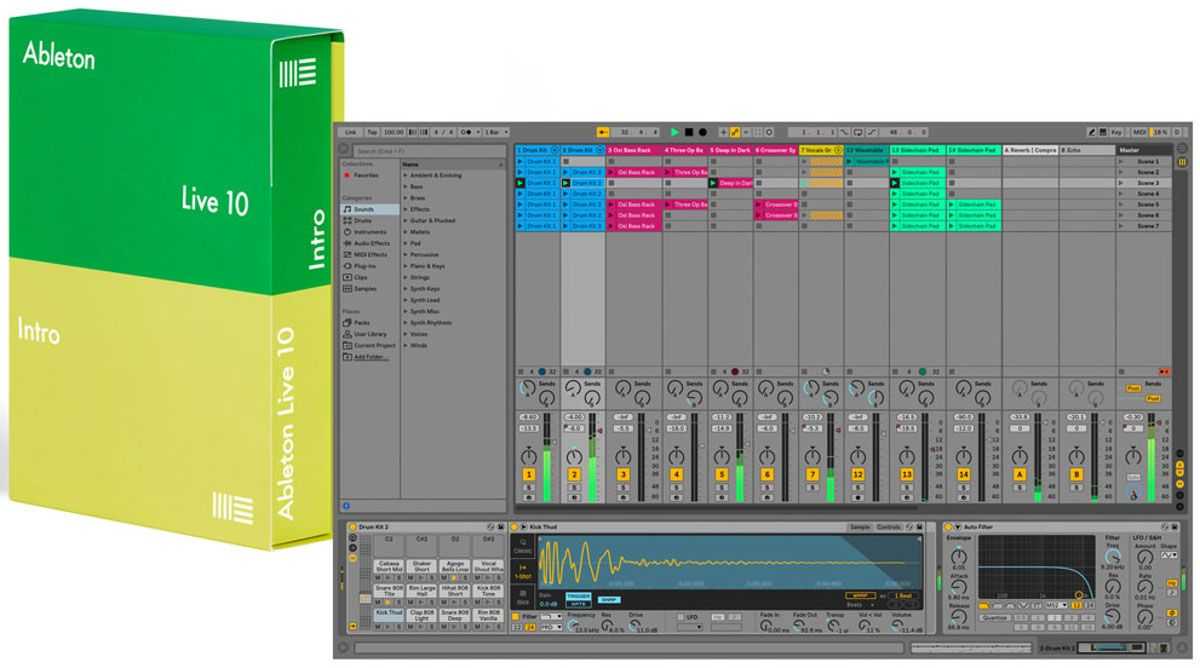This screenshot has width=1200, height=668.
Task: Expand the Strings sounds folder
Action: coord(405,277)
